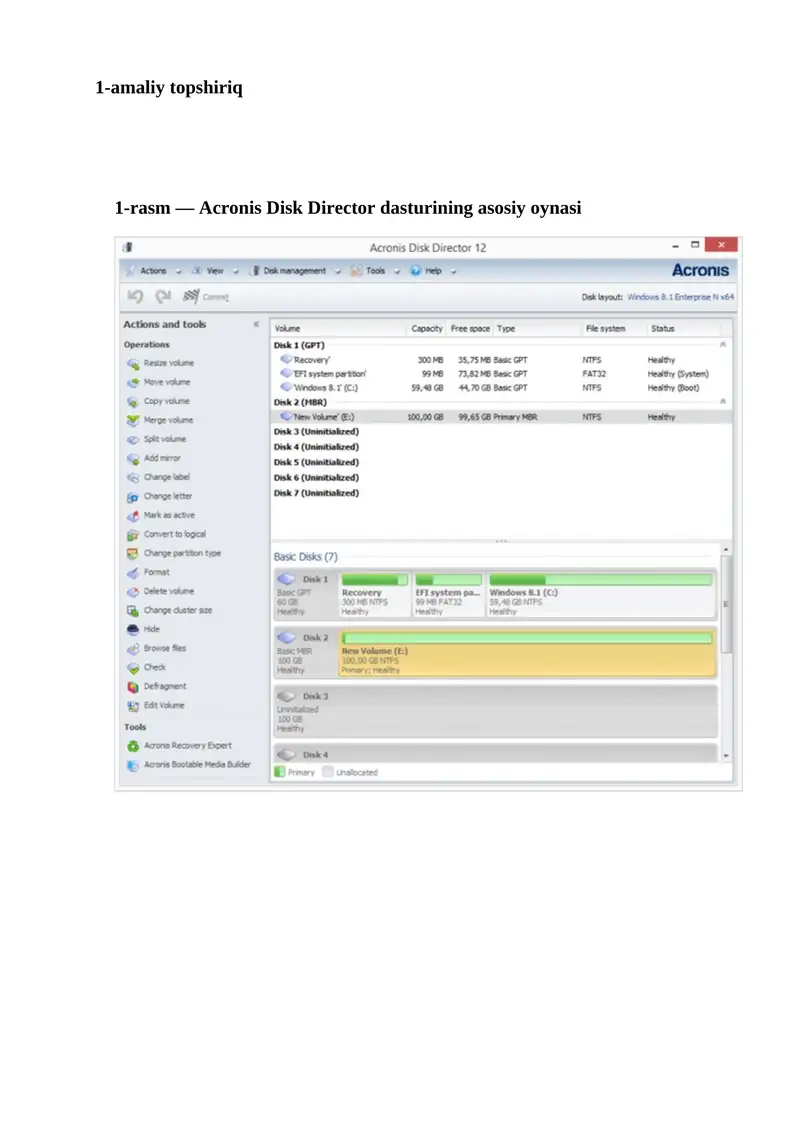Select Disk 3 (Uninitialized) in list
The height and width of the screenshot is (1131, 800).
[316, 431]
